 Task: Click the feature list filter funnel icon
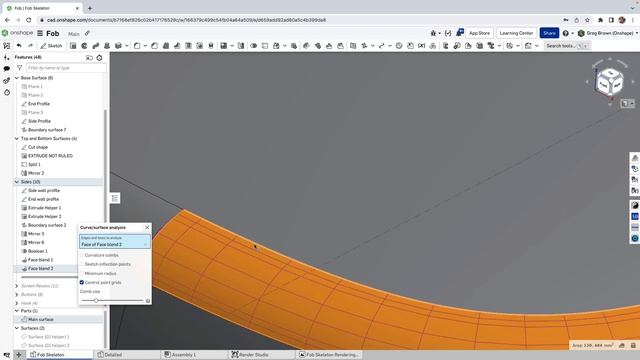coord(19,68)
